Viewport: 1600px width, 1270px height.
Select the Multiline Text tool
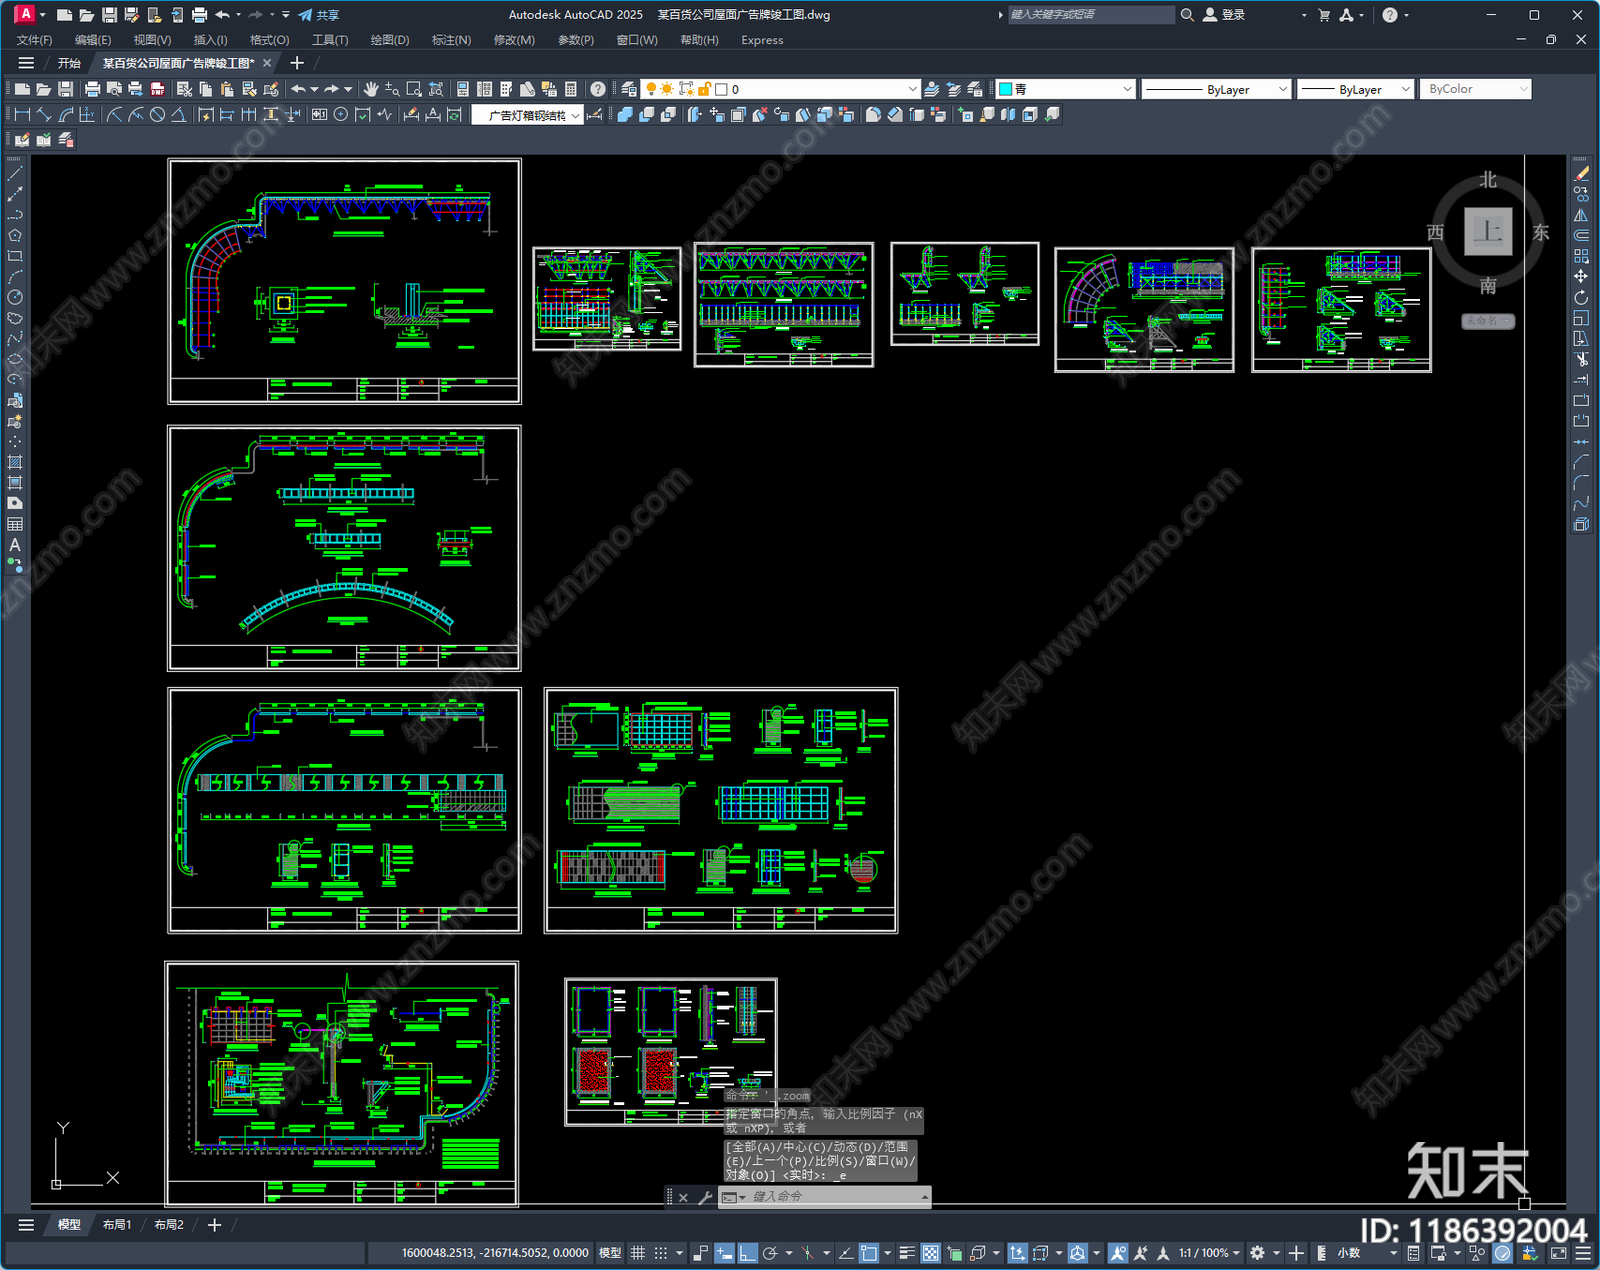point(15,545)
